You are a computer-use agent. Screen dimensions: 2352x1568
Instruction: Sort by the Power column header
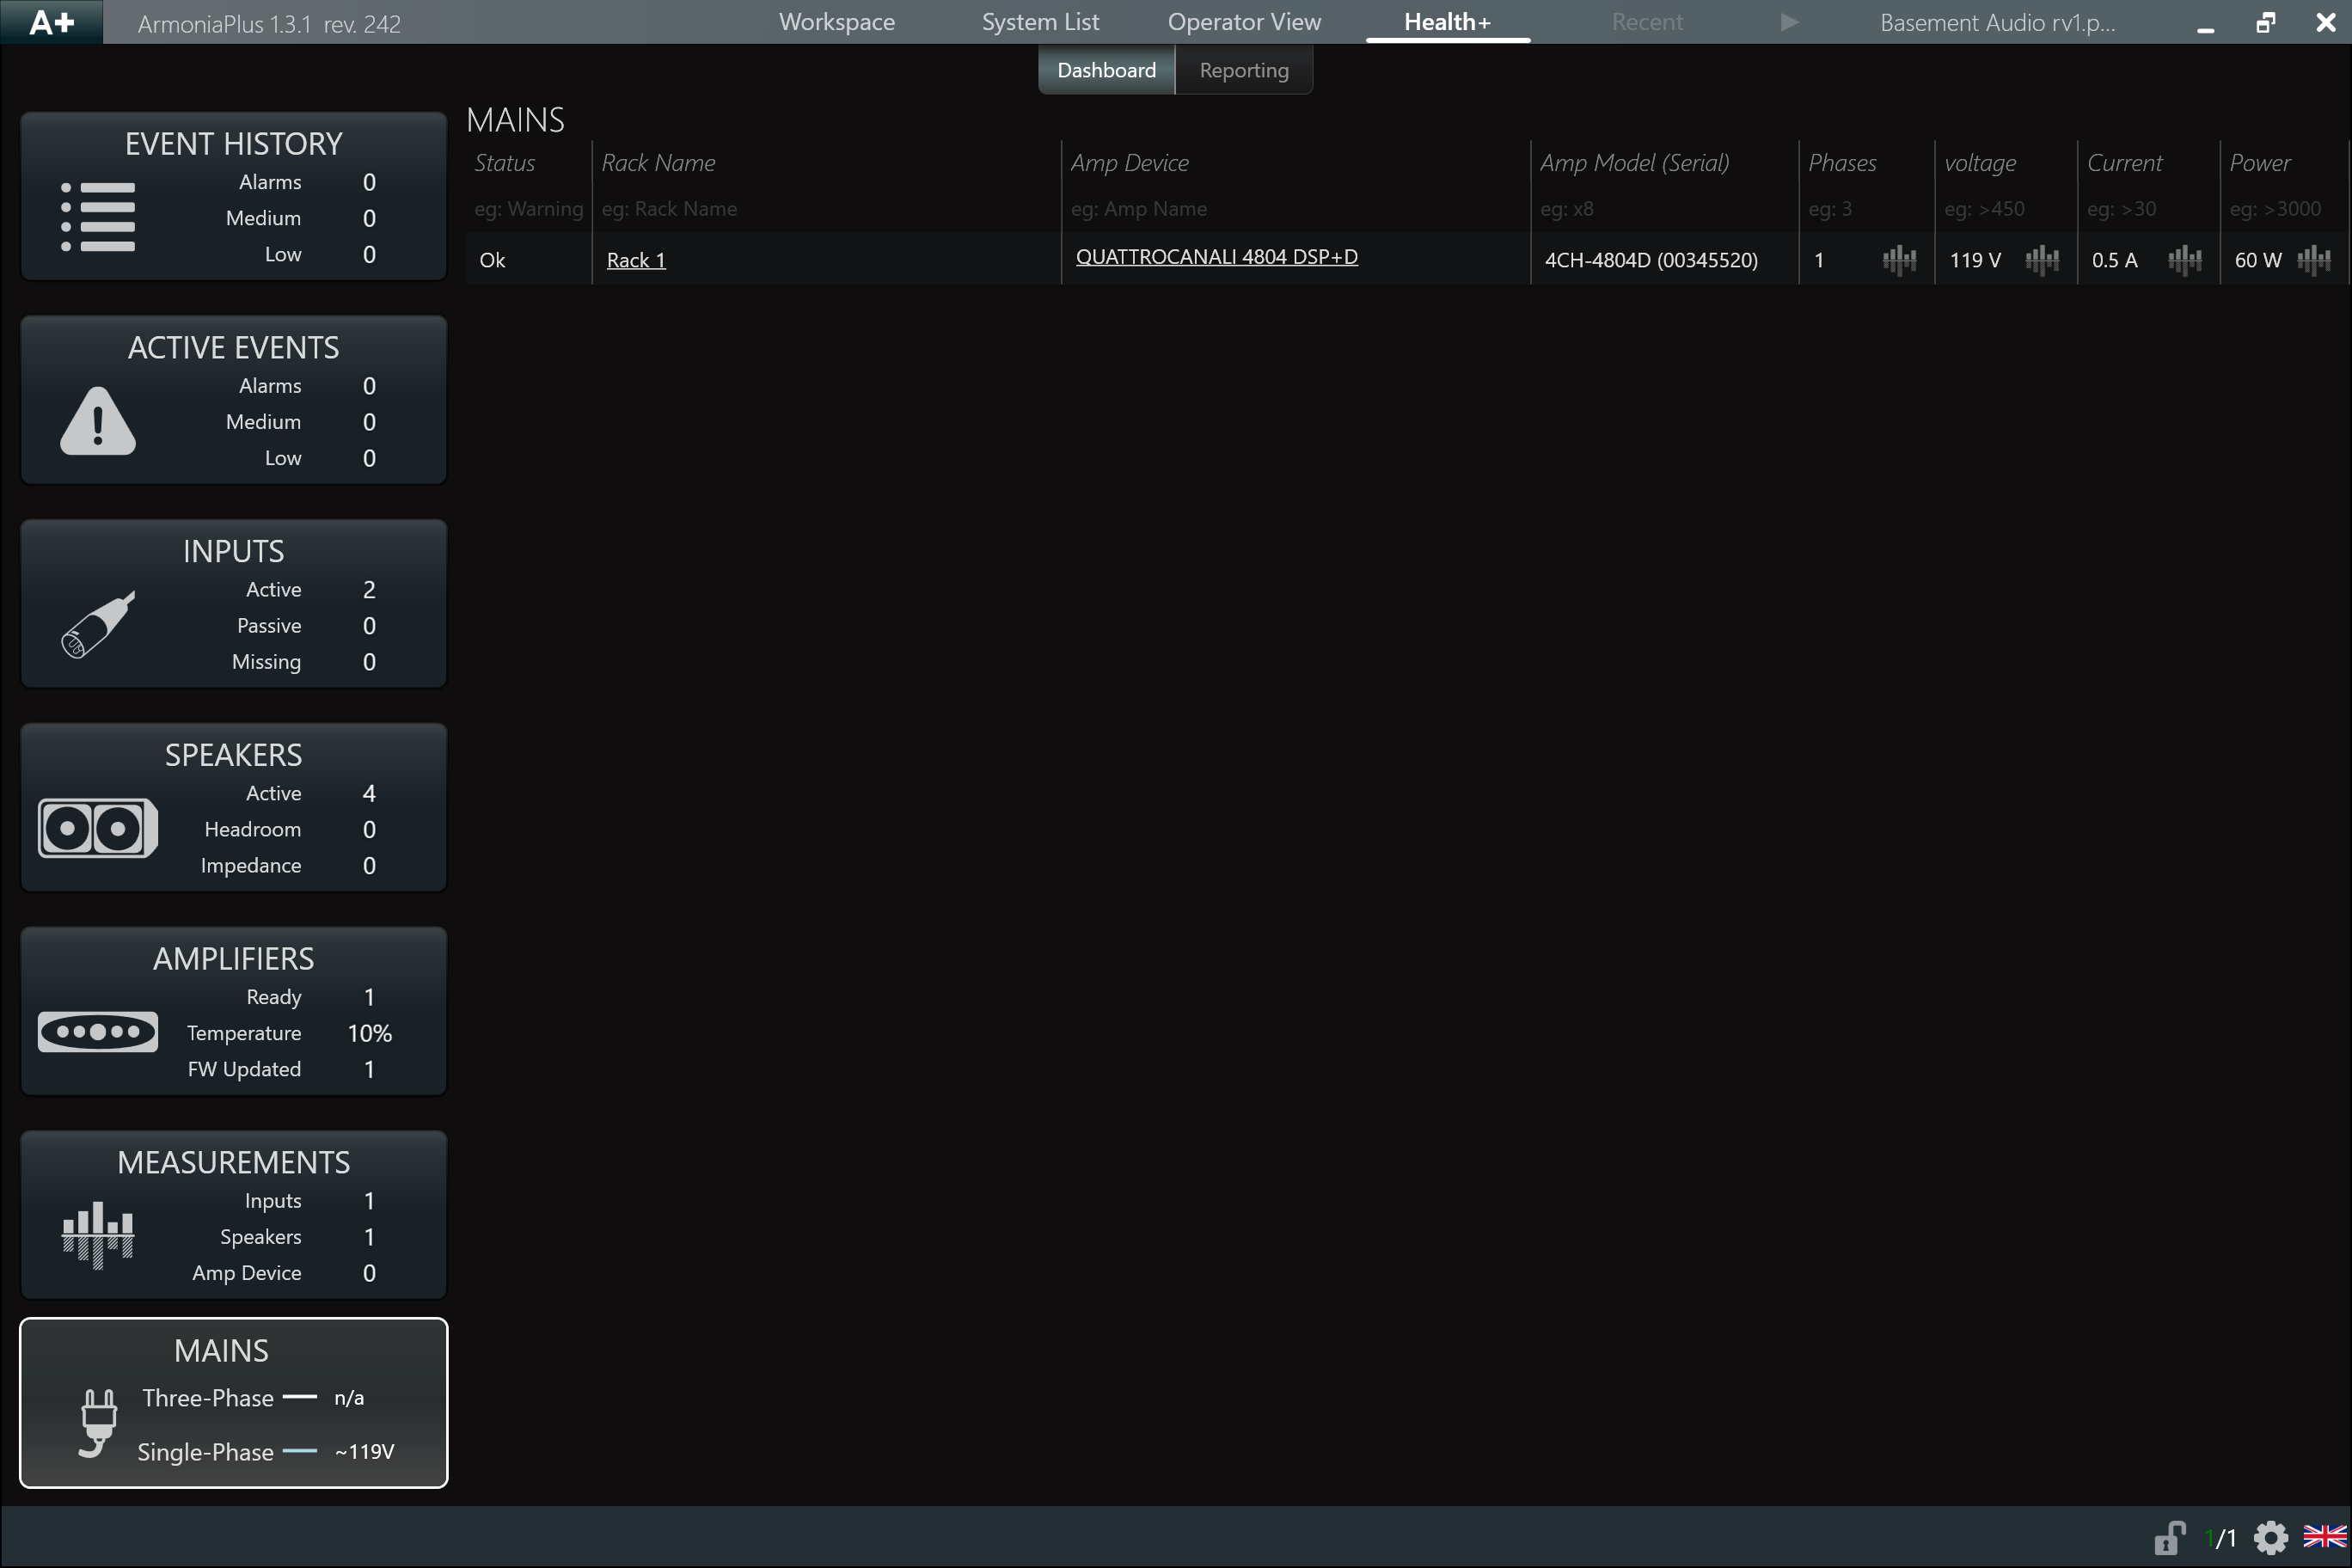(2260, 163)
